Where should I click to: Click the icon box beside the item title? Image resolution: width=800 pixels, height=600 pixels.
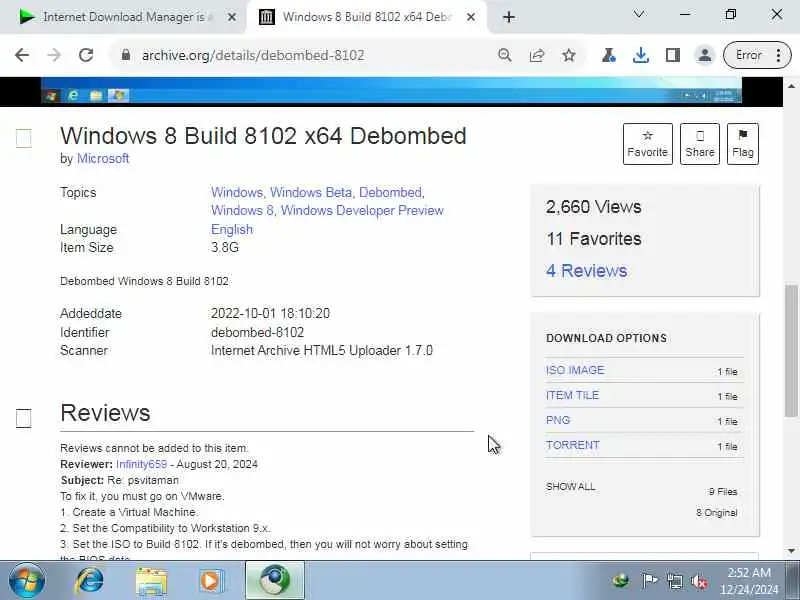(23, 138)
